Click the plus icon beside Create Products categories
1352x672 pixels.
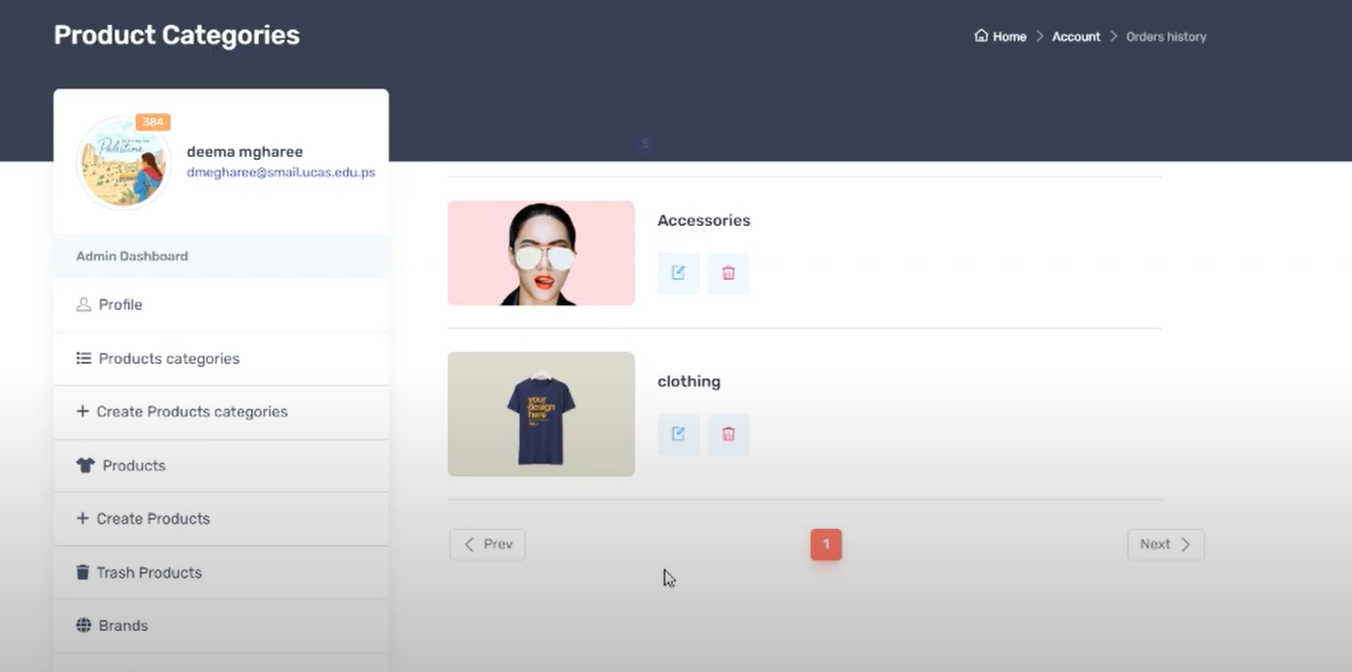[82, 411]
